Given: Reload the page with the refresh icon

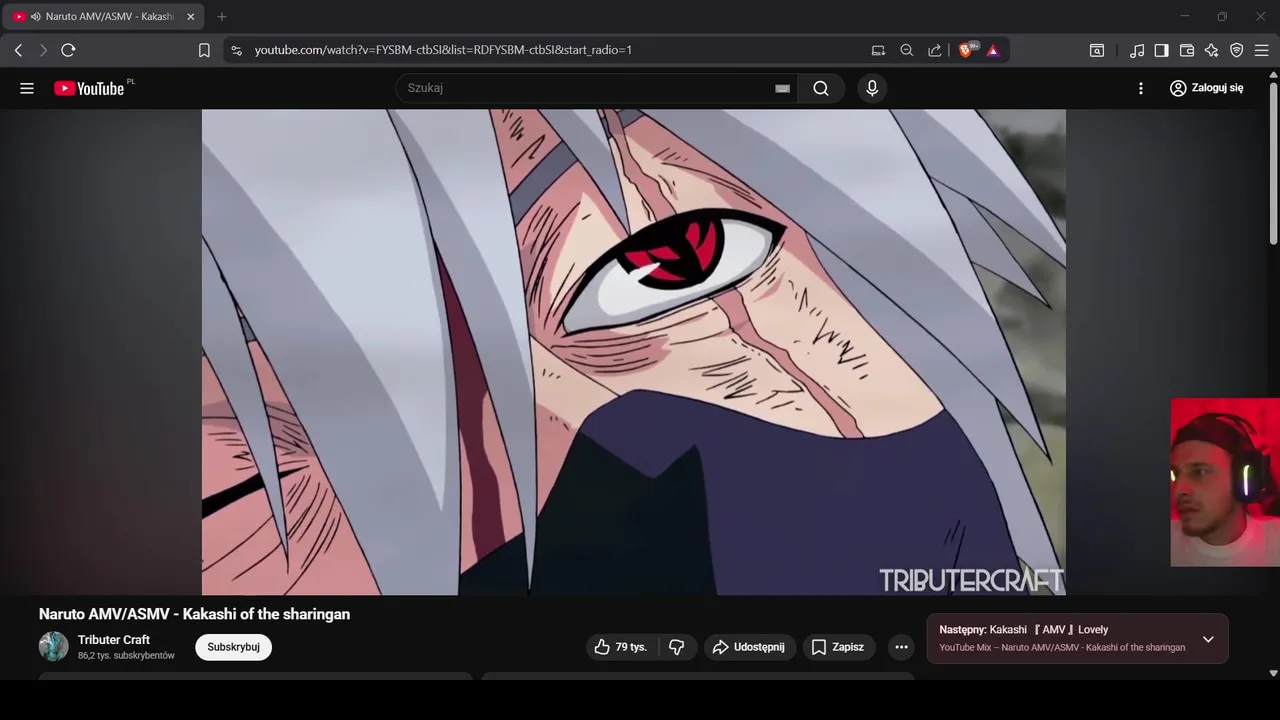Looking at the screenshot, I should [68, 50].
